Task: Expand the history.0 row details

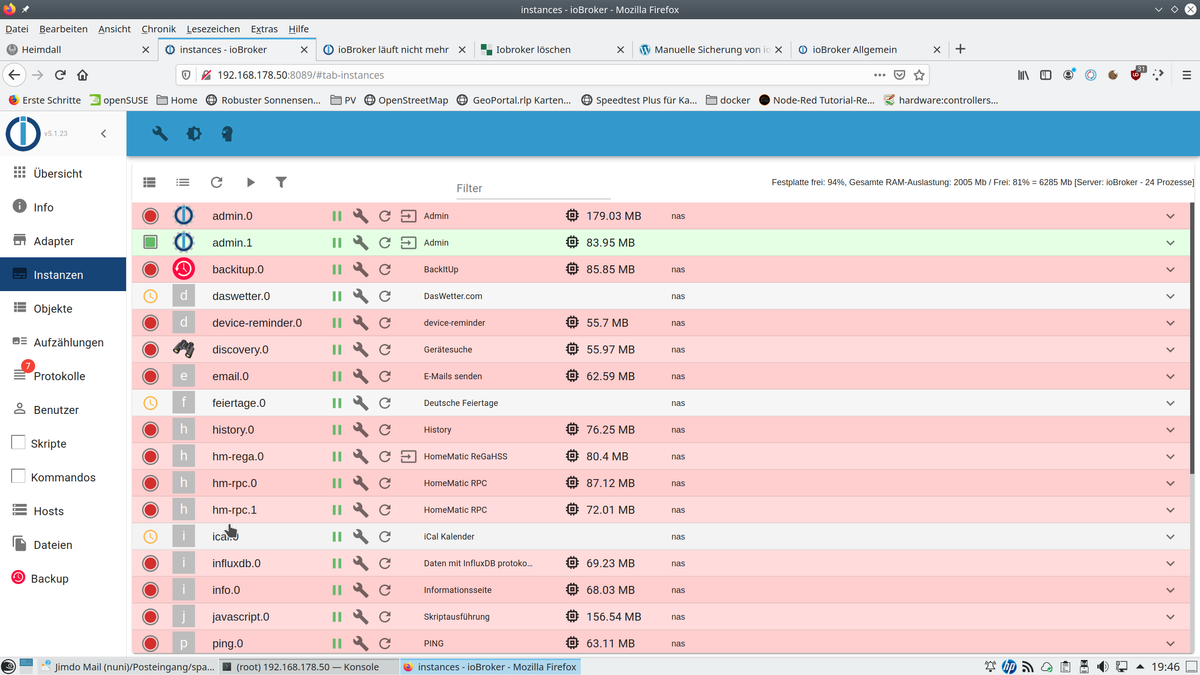Action: tap(1170, 430)
